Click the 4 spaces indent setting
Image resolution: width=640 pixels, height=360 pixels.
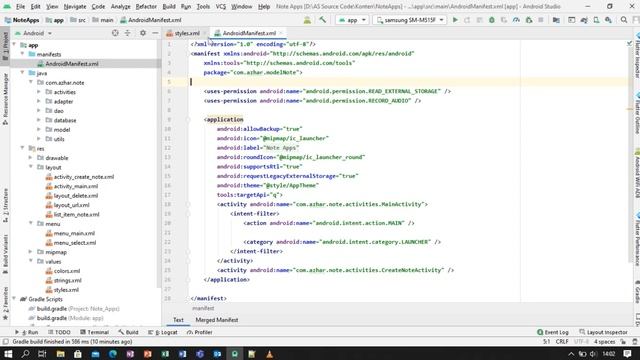[604, 342]
